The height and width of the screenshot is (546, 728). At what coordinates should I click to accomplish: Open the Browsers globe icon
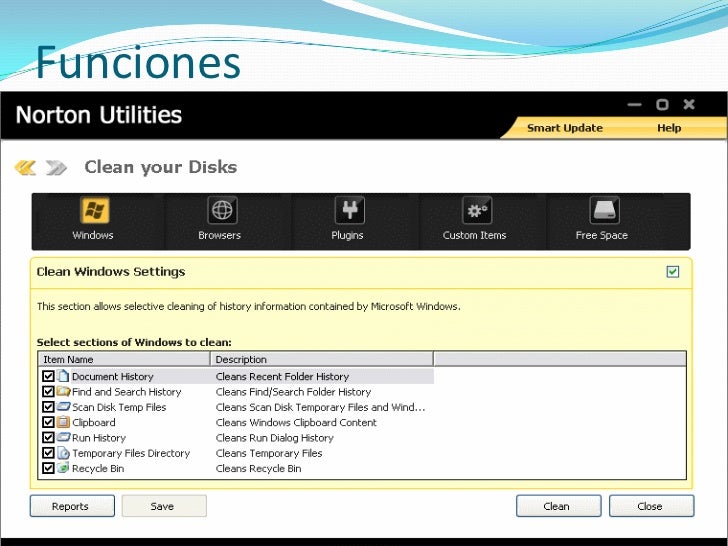[222, 210]
